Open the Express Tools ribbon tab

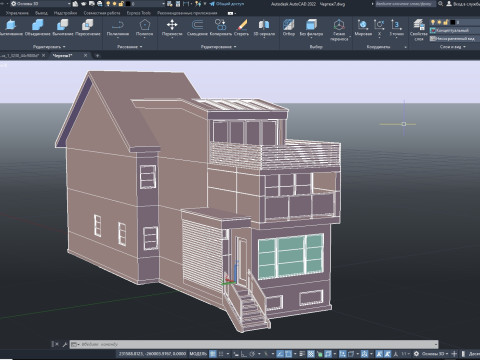click(139, 13)
